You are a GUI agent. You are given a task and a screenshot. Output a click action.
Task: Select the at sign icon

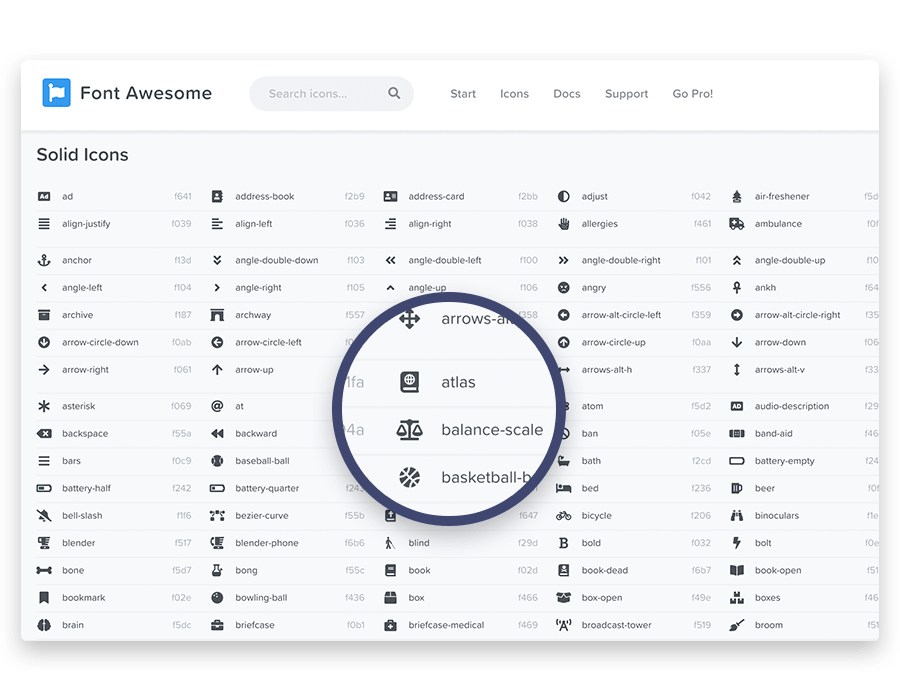[x=217, y=406]
